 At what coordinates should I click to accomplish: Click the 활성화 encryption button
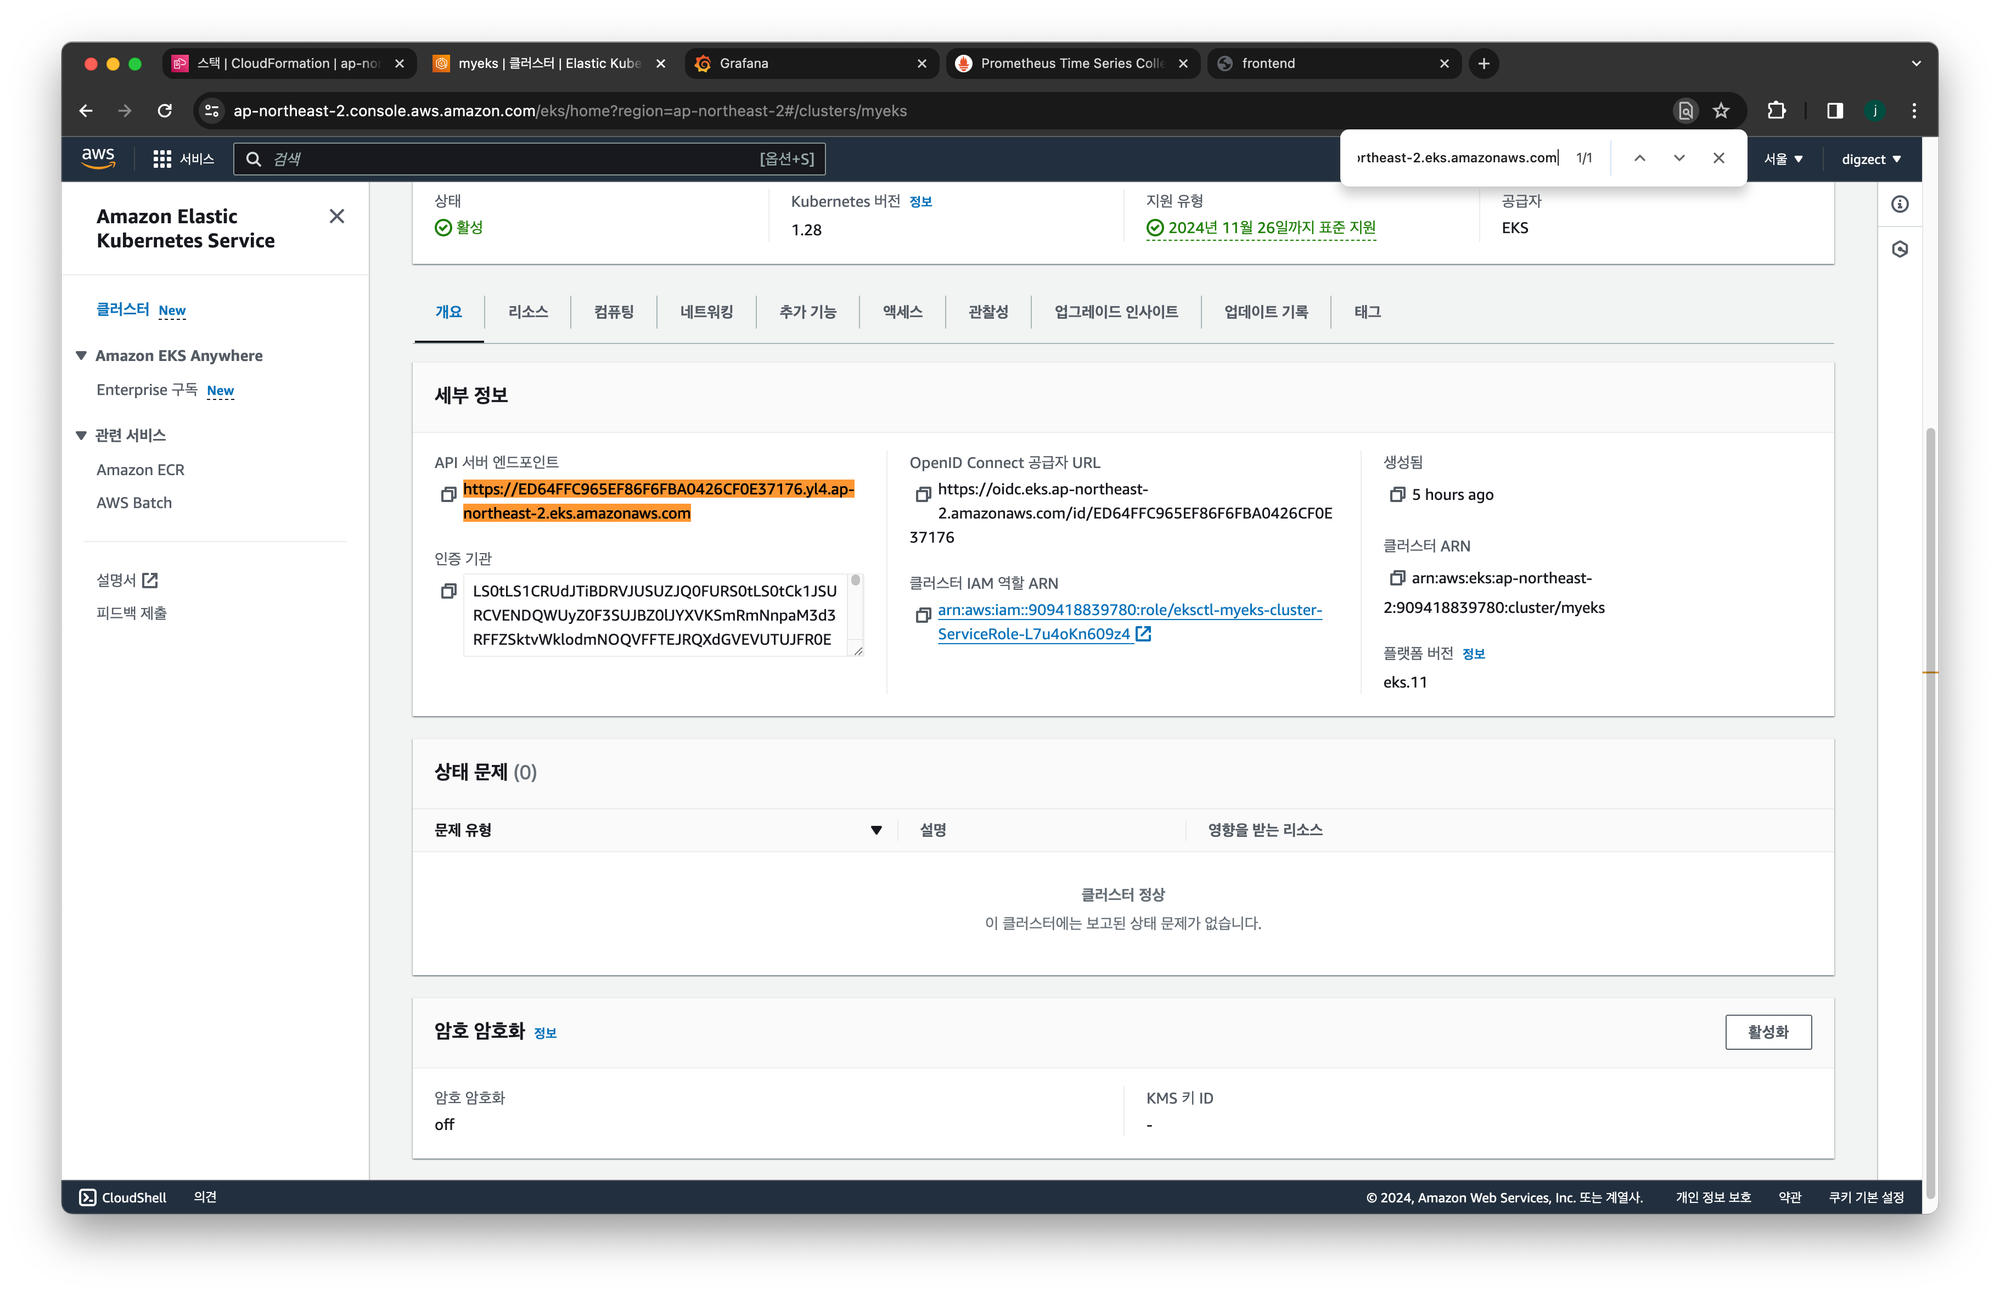[1768, 1032]
